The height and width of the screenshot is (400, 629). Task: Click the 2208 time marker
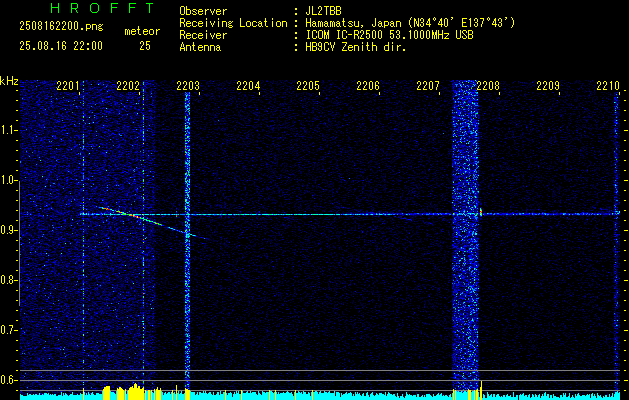point(488,86)
